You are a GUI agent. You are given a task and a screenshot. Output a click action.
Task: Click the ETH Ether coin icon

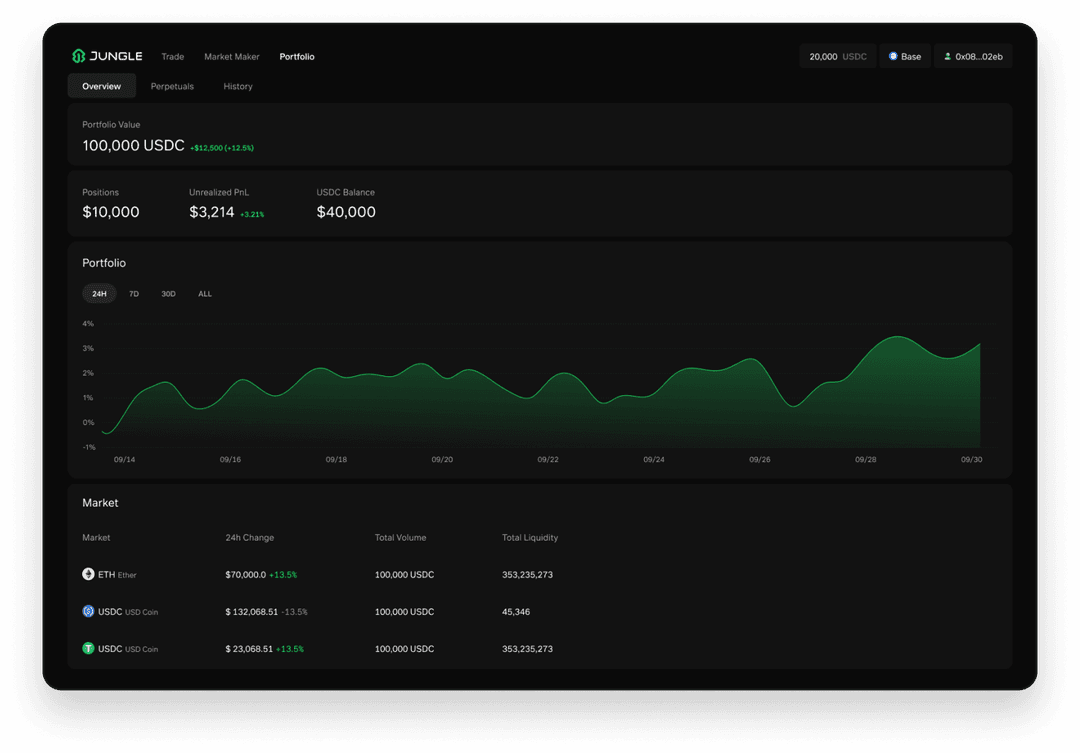tap(88, 575)
